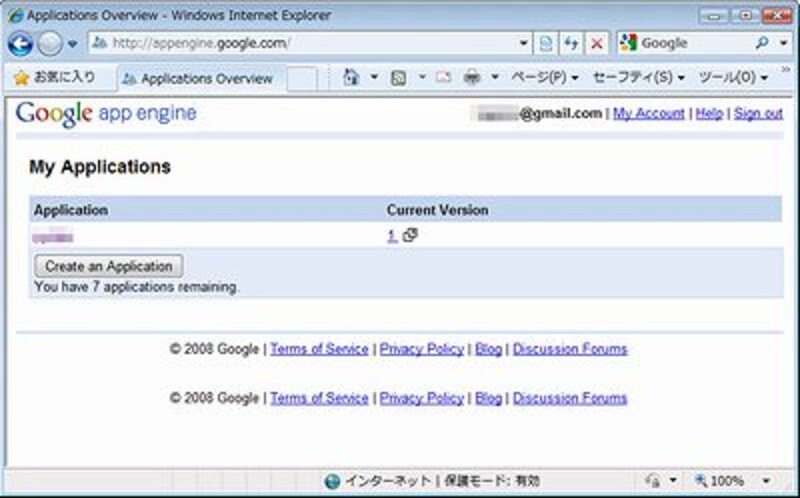Open the ページ(P) menu
This screenshot has width=800, height=498.
click(x=545, y=78)
